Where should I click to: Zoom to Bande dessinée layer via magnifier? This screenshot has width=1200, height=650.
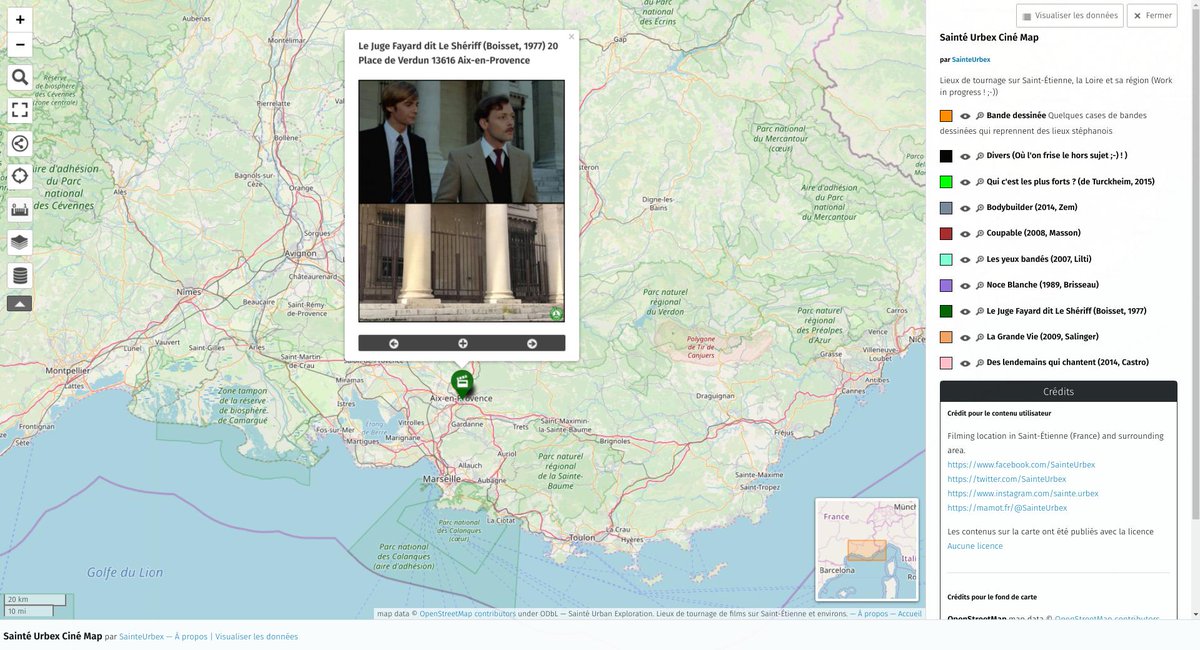(980, 116)
